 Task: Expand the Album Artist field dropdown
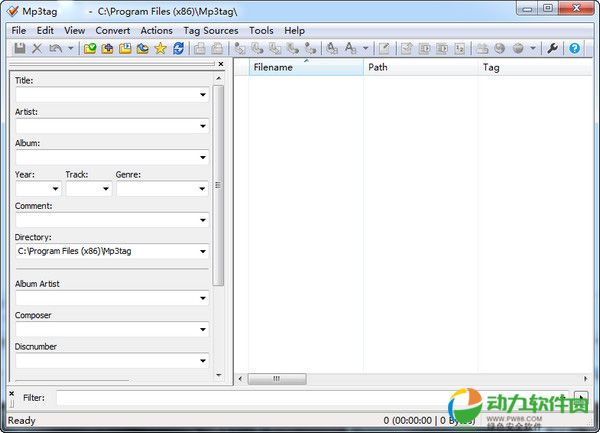pos(203,298)
